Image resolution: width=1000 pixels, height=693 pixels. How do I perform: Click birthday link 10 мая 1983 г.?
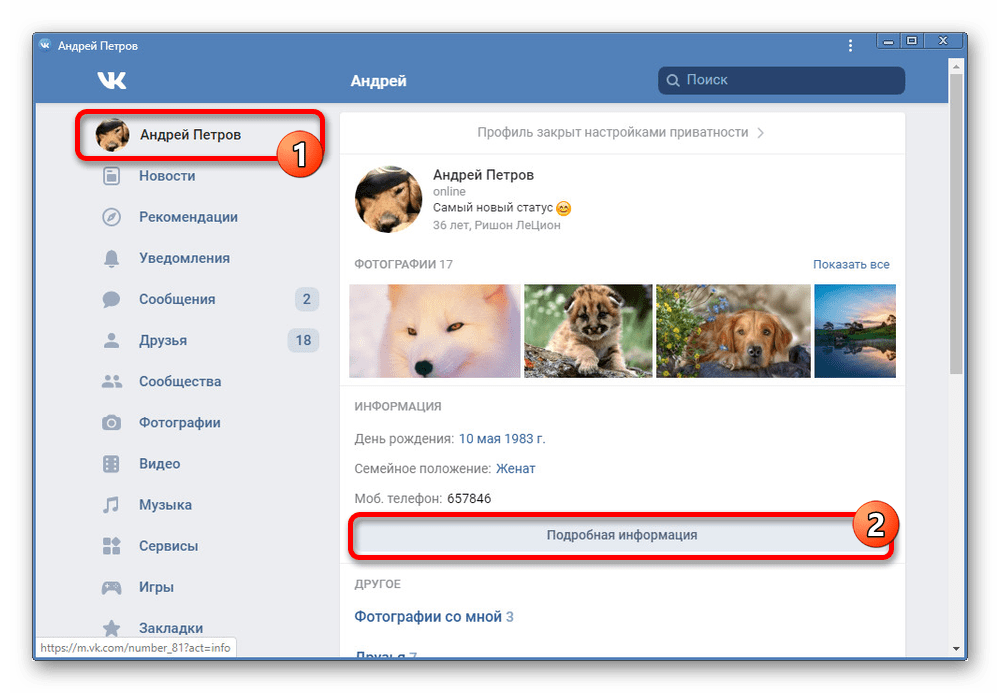(502, 439)
